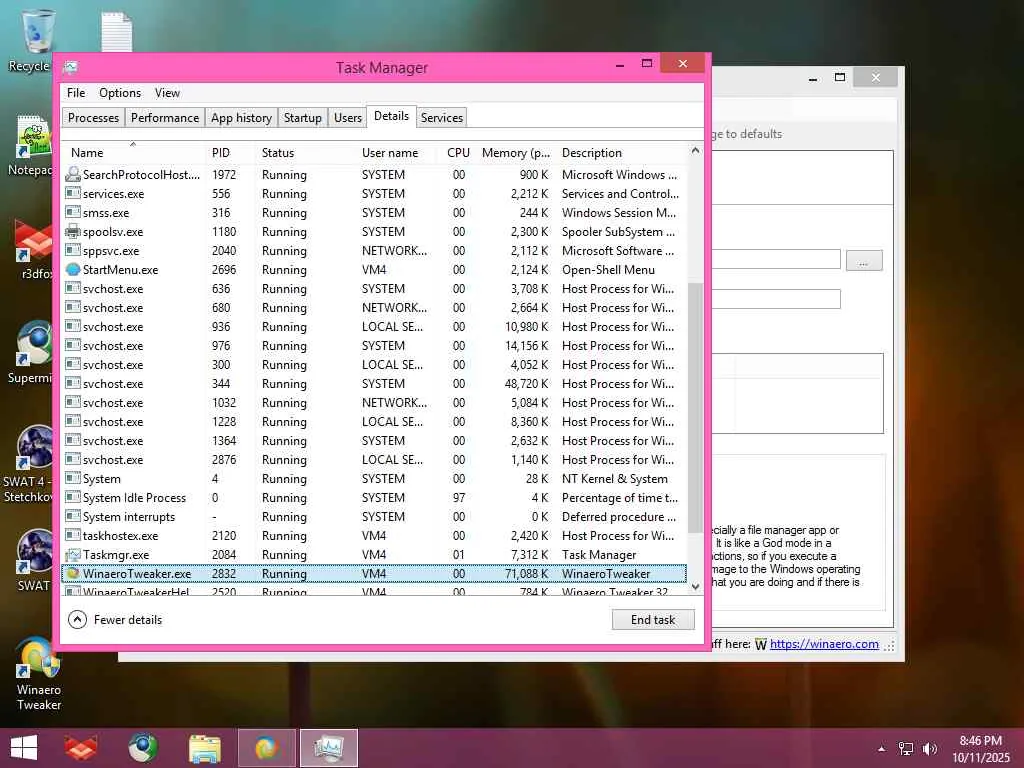The height and width of the screenshot is (768, 1024).
Task: Open Supermium from the taskbar
Action: pos(142,748)
